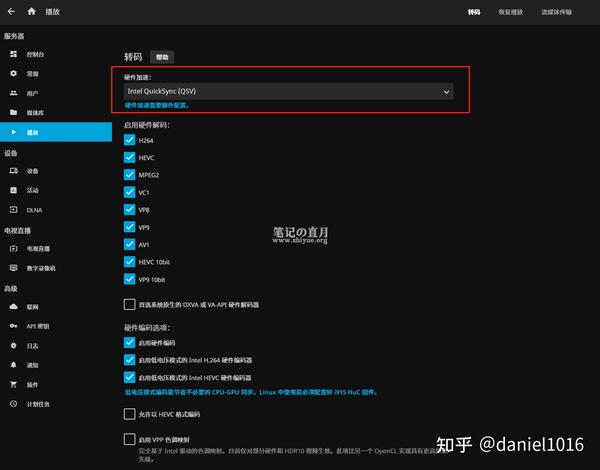Open 常规 general settings gear icon
600x470 pixels.
pos(13,73)
